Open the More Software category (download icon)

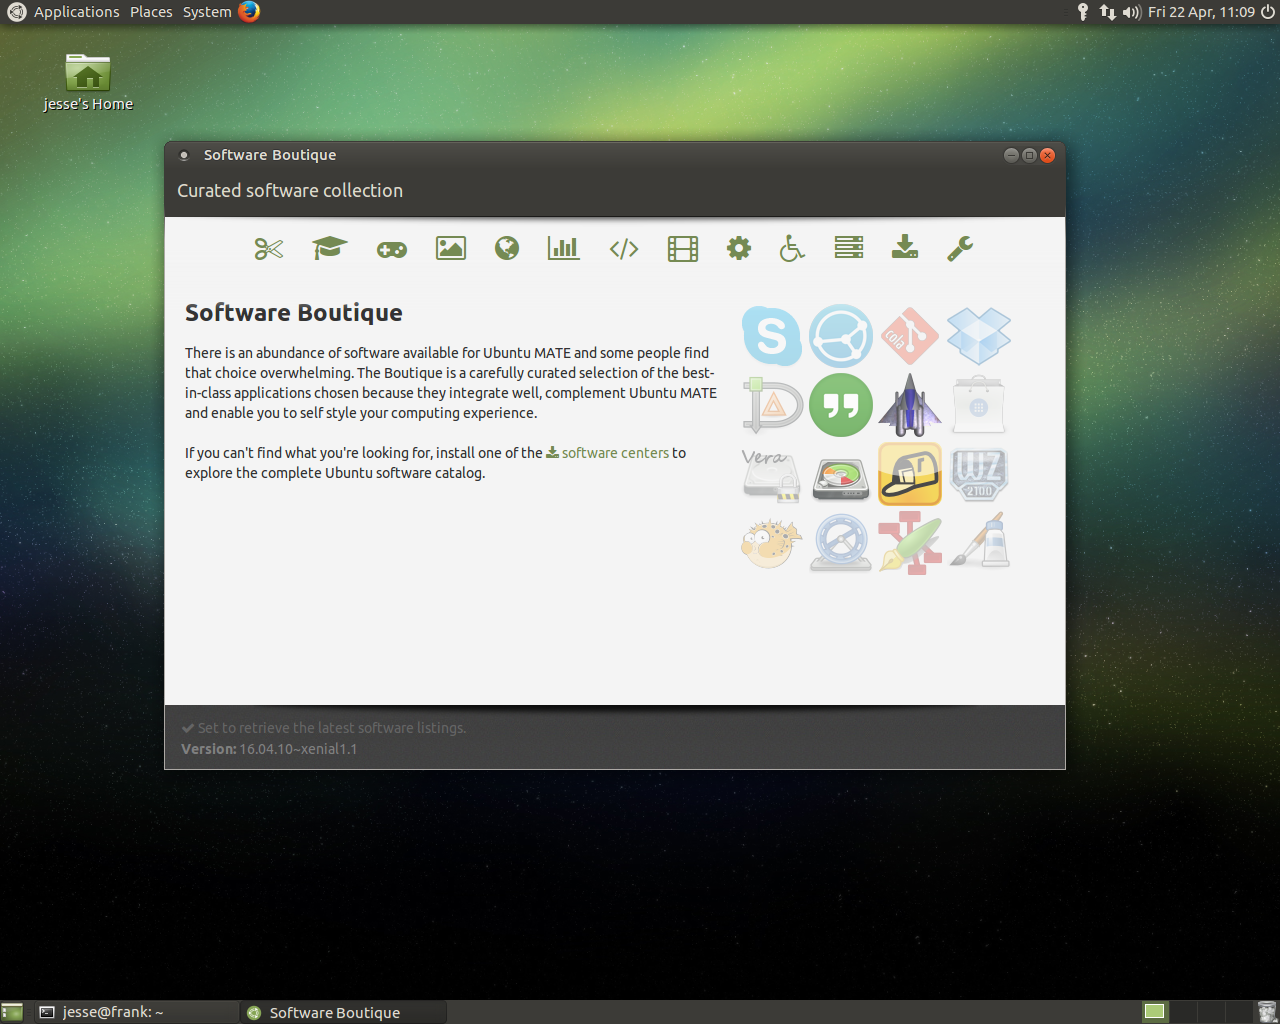pos(905,248)
